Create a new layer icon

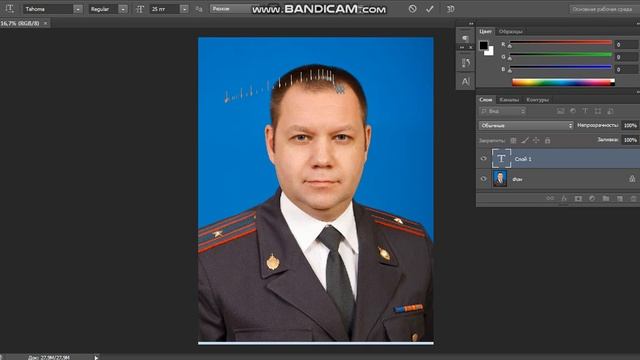(620, 198)
